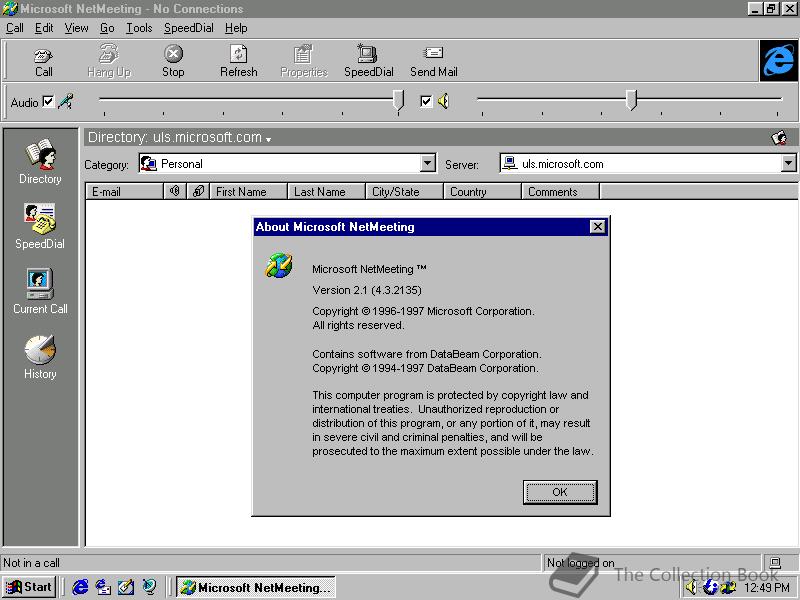Sort by E-mail column header
The image size is (800, 600).
124,191
